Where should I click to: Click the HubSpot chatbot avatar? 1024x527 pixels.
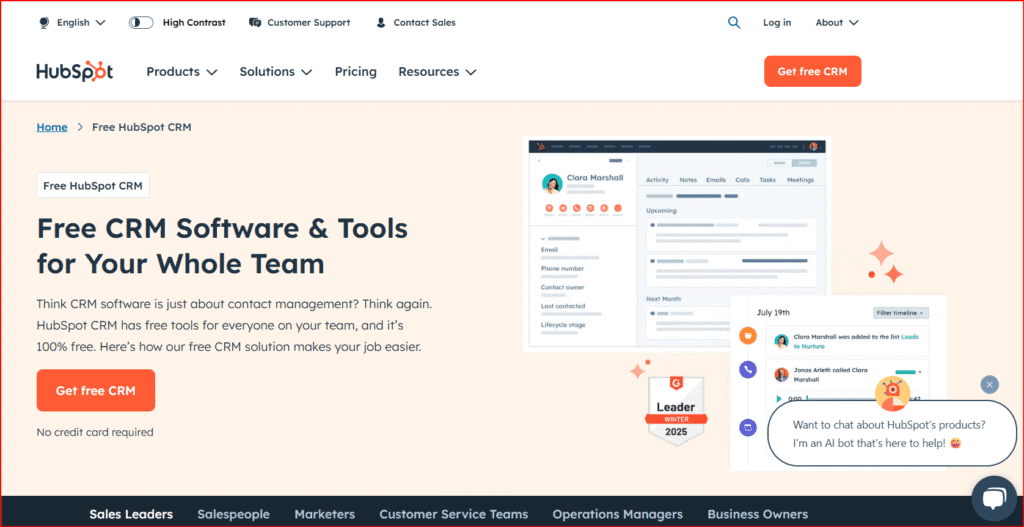pos(892,394)
